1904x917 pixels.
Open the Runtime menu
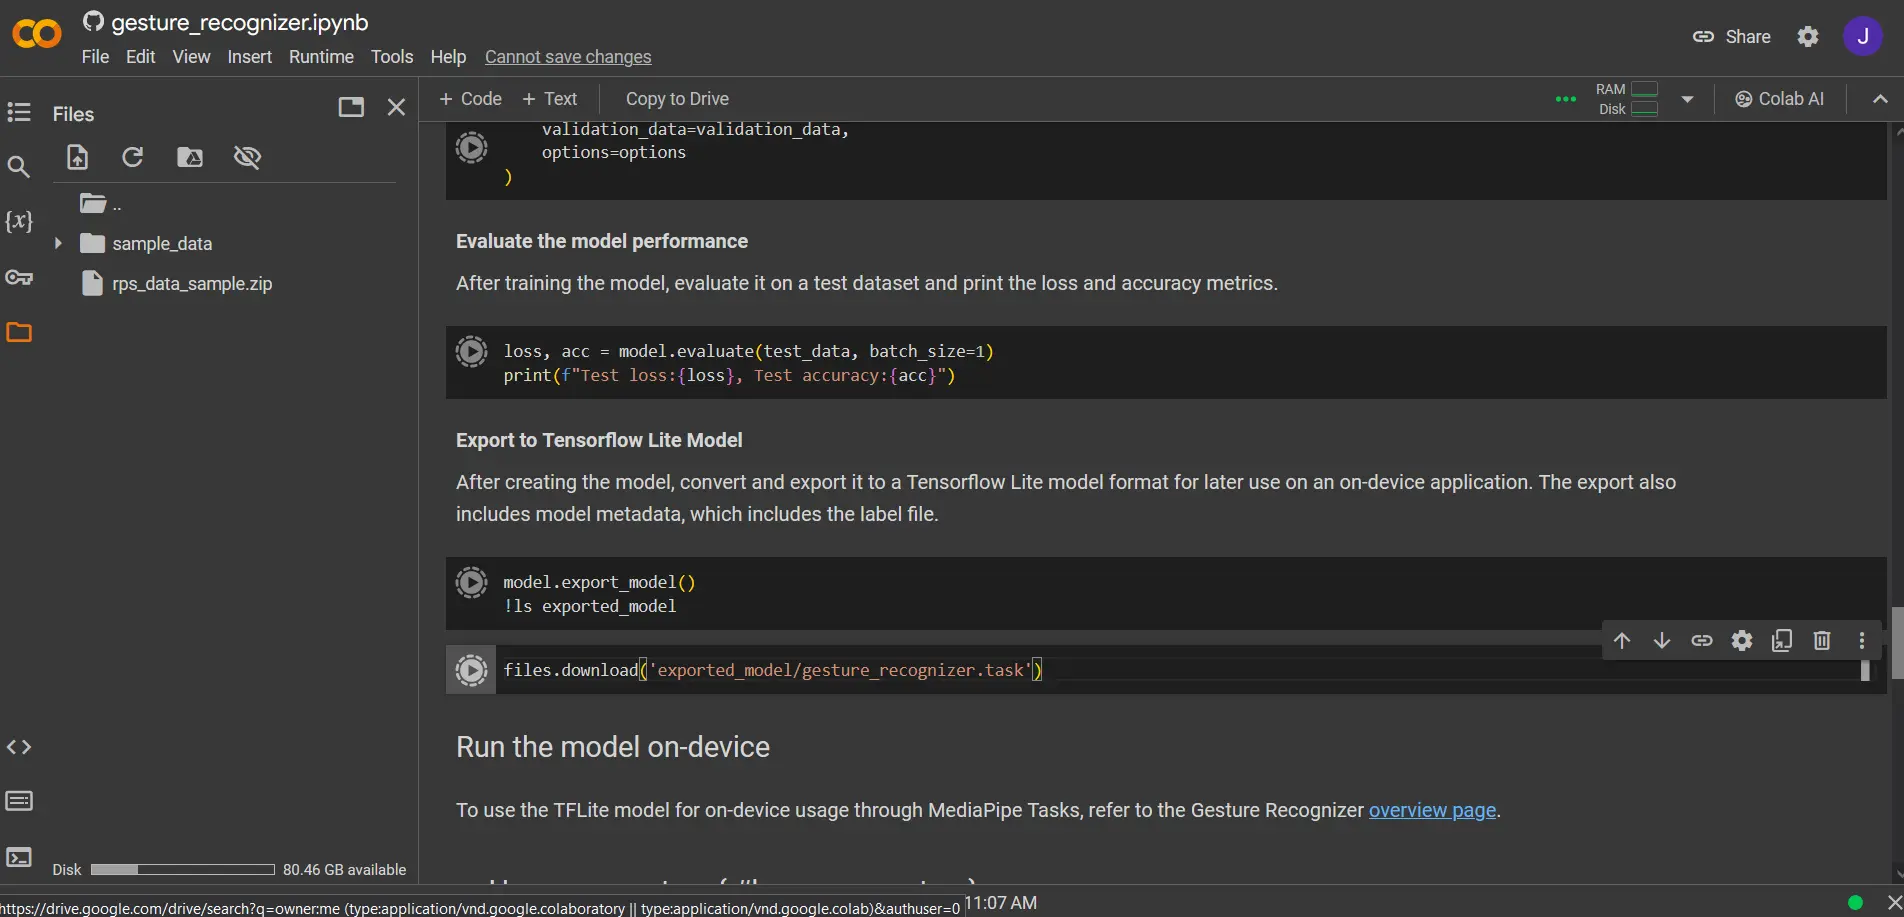point(321,57)
